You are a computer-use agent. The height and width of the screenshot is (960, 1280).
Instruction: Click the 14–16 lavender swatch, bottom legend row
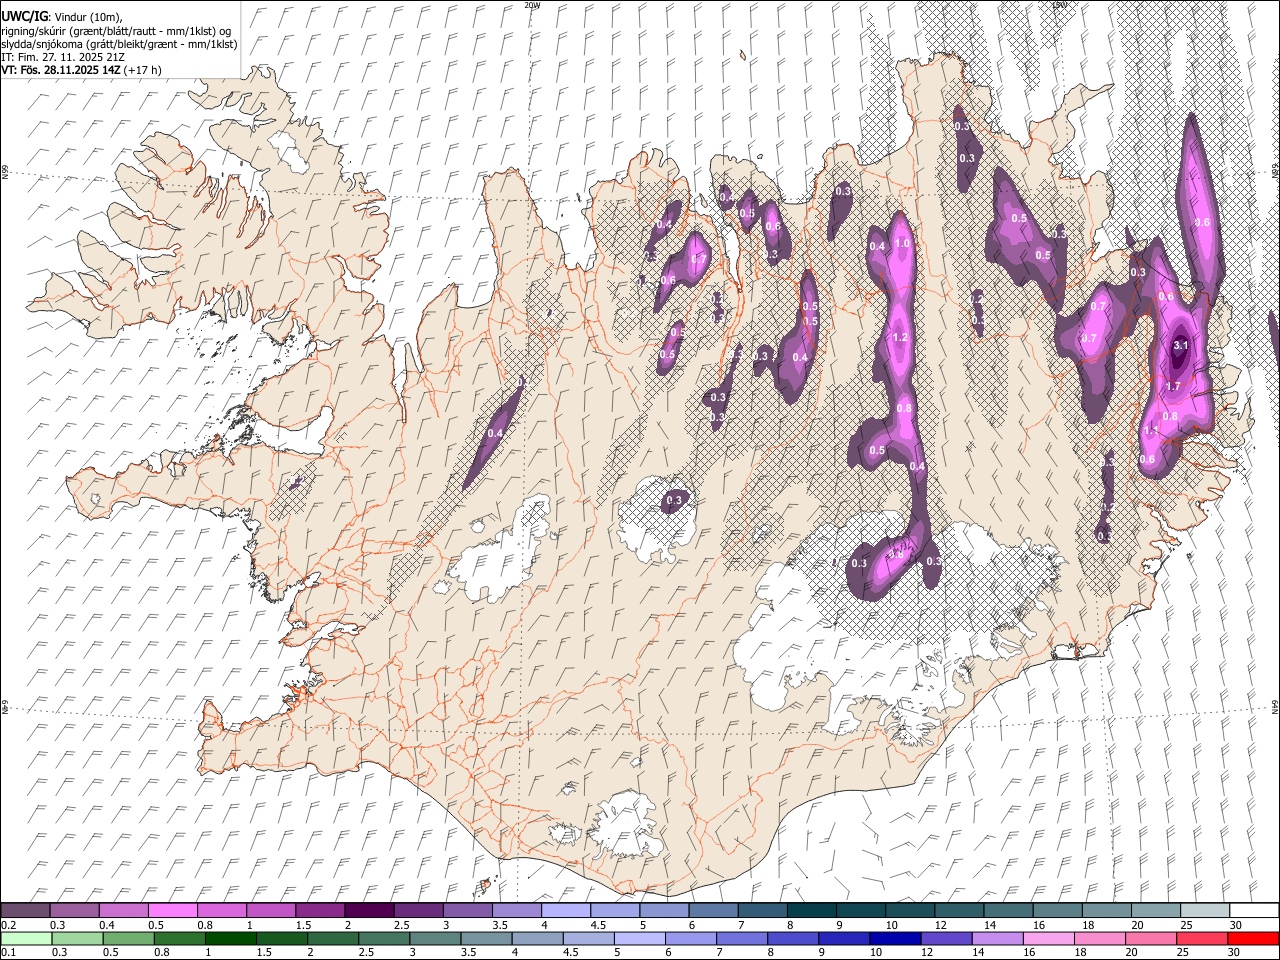(997, 938)
